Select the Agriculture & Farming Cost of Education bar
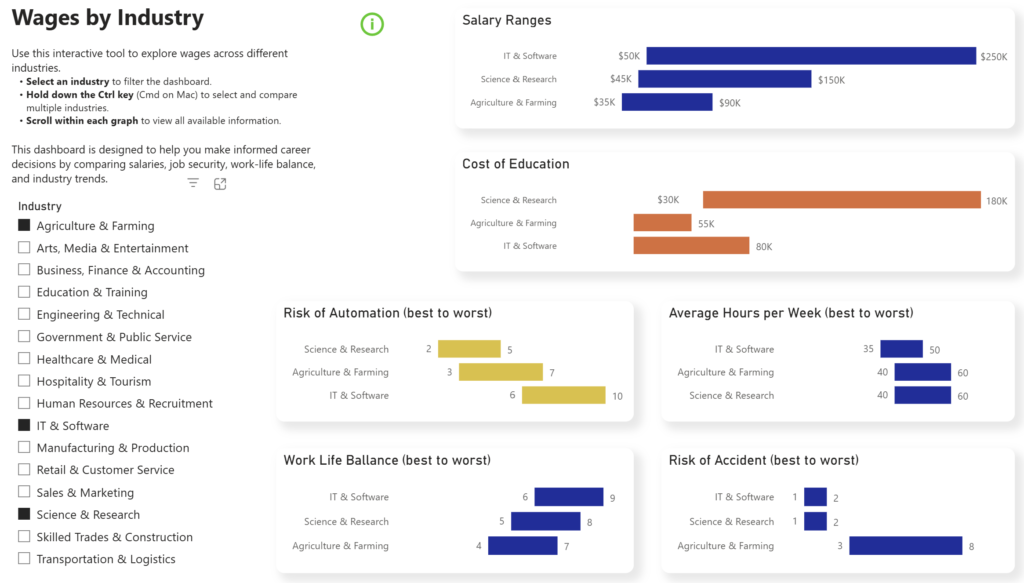This screenshot has width=1024, height=583. click(662, 223)
